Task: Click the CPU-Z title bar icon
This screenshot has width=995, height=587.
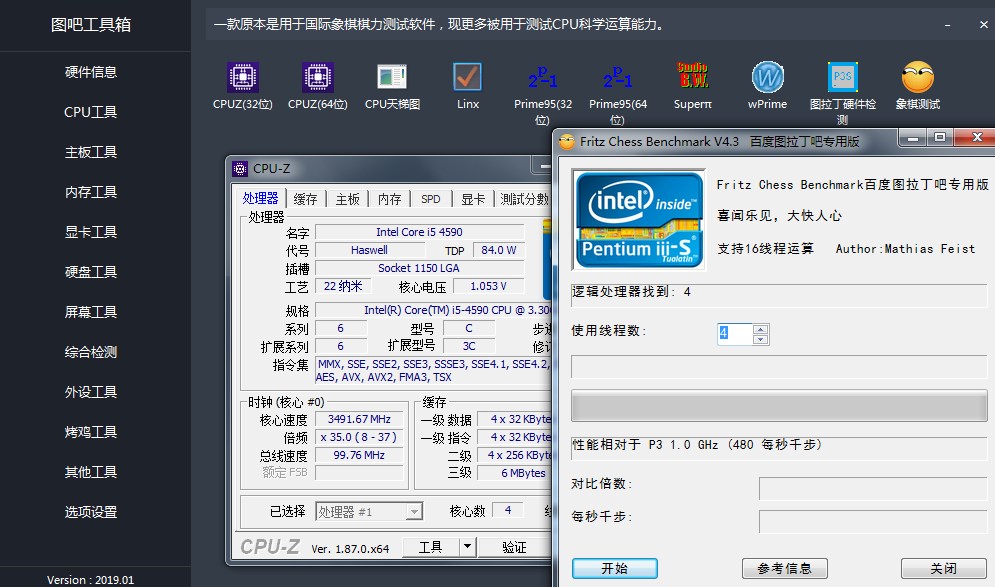Action: point(240,169)
